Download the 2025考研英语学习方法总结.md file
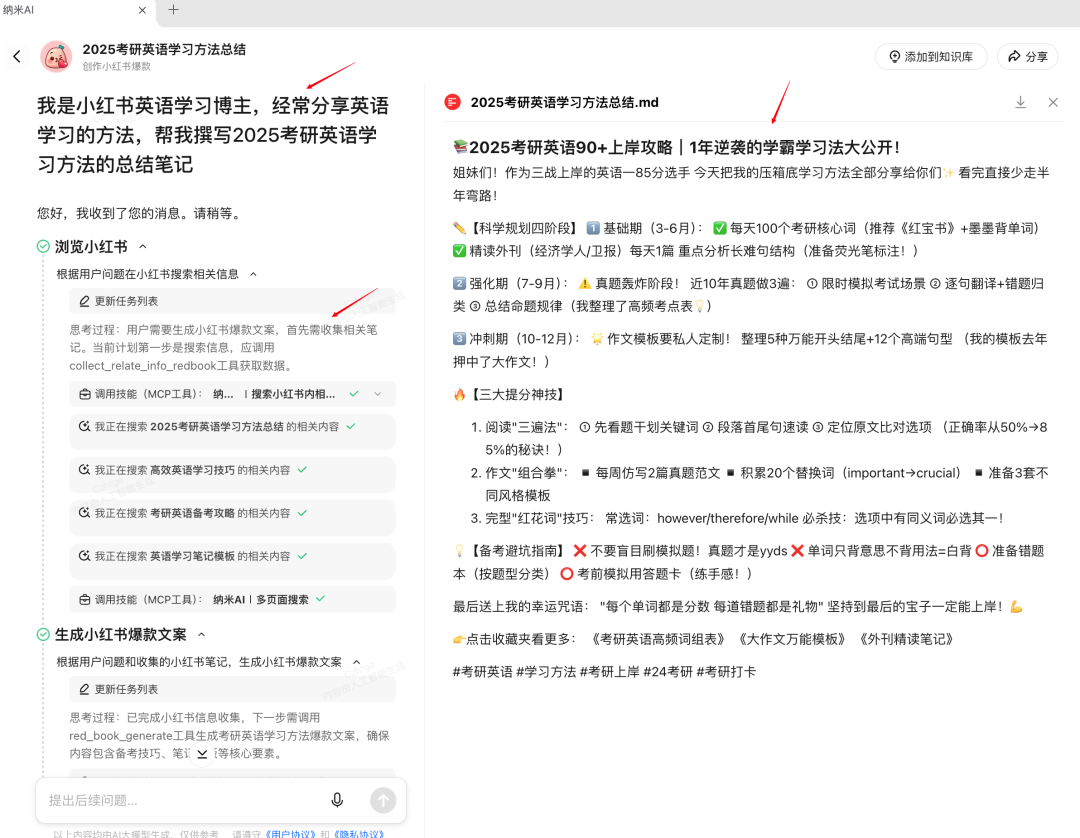This screenshot has width=1080, height=838. click(x=1020, y=102)
